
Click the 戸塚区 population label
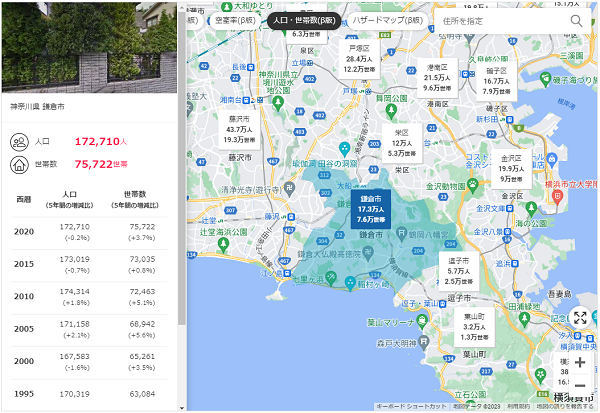coord(359,59)
